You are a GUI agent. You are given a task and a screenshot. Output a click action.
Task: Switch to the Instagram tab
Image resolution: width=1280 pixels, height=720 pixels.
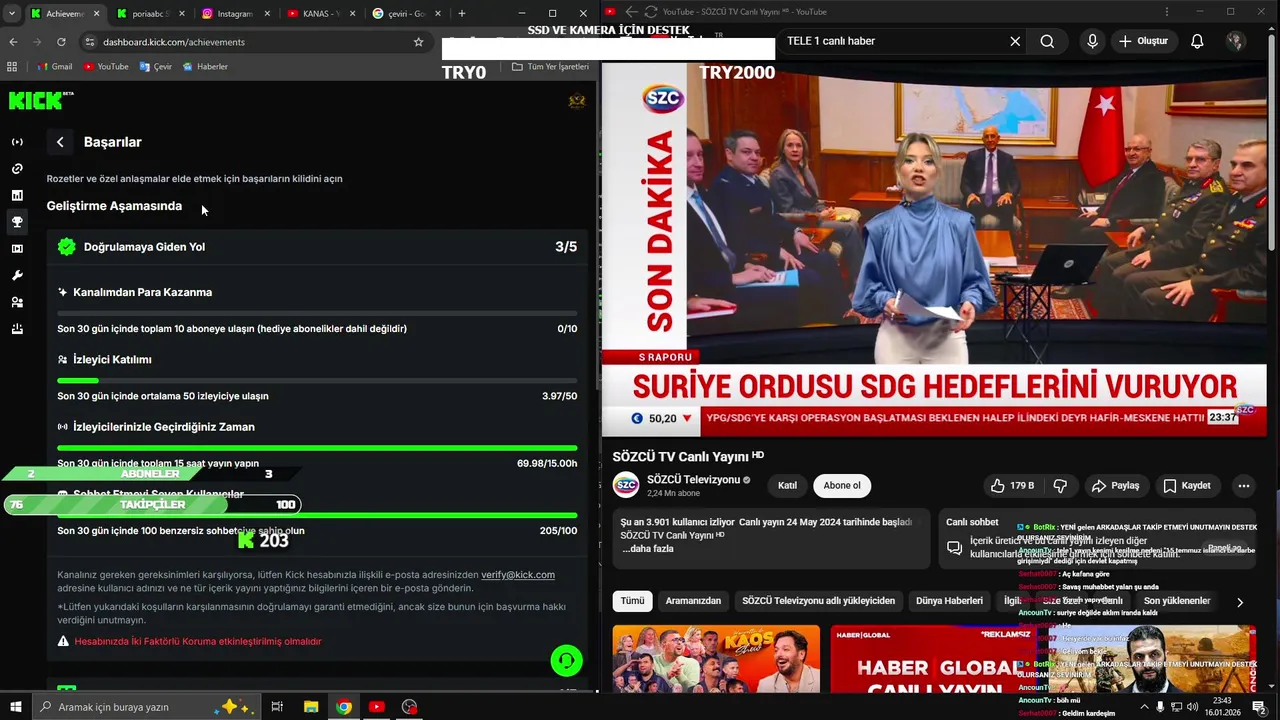(234, 14)
